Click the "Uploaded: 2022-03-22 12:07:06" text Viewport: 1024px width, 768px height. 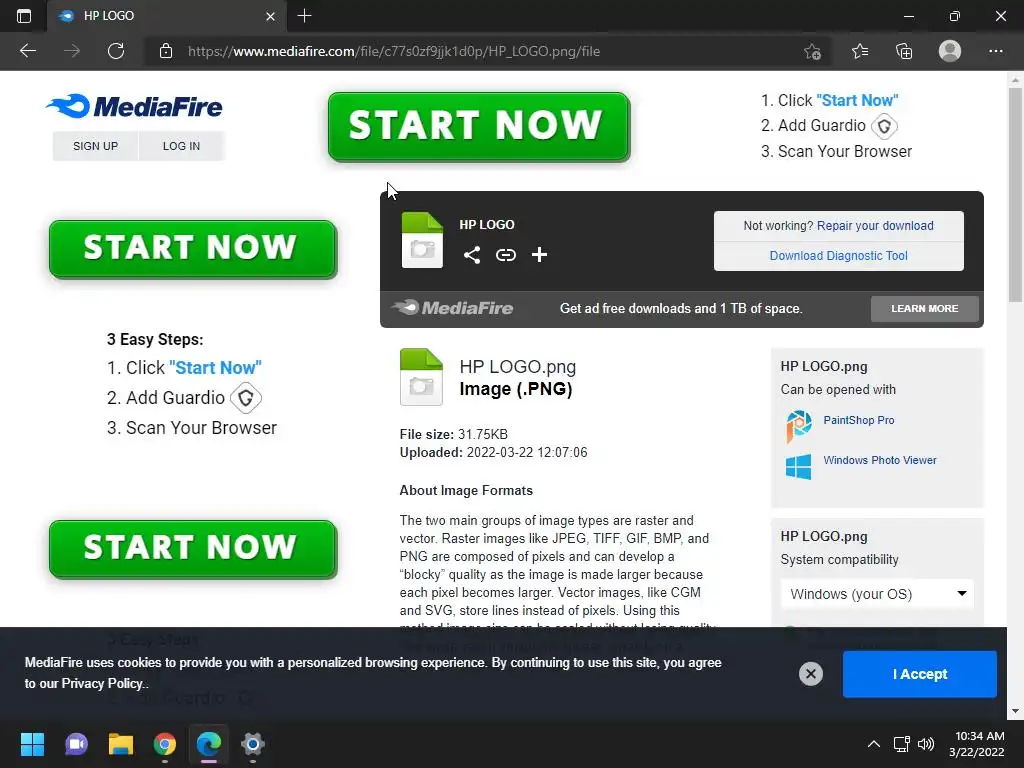pyautogui.click(x=494, y=453)
